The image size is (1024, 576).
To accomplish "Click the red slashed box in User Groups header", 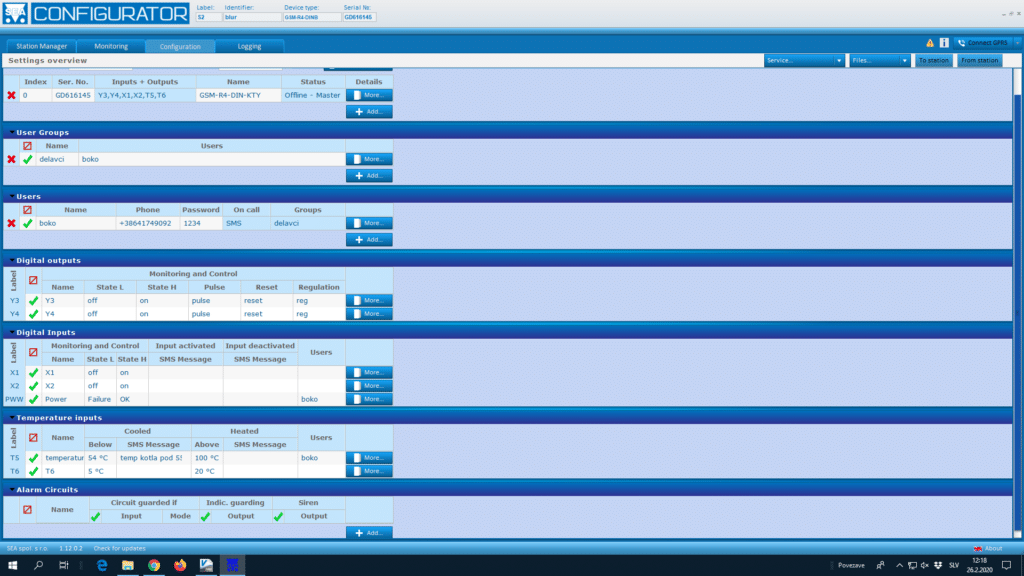I will click(27, 146).
